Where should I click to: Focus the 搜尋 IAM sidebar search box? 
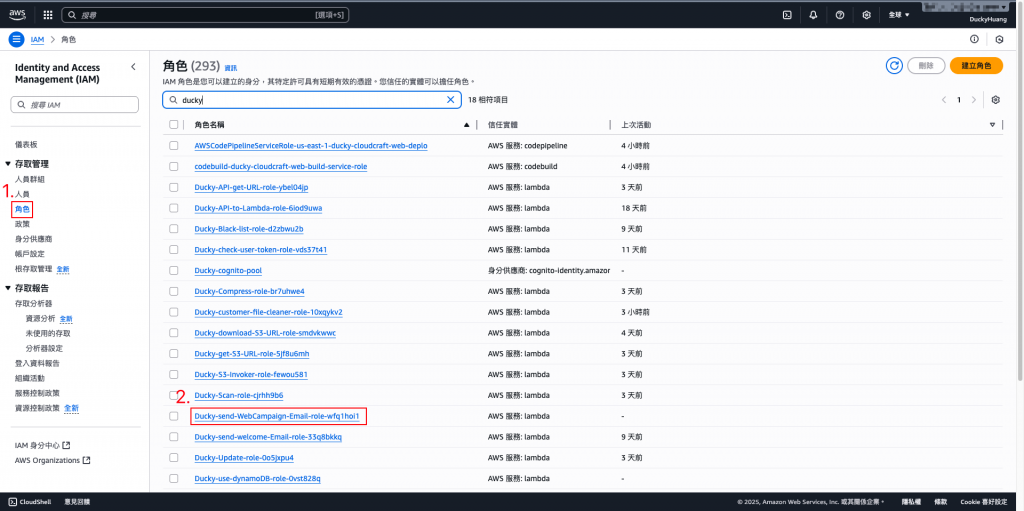[74, 105]
